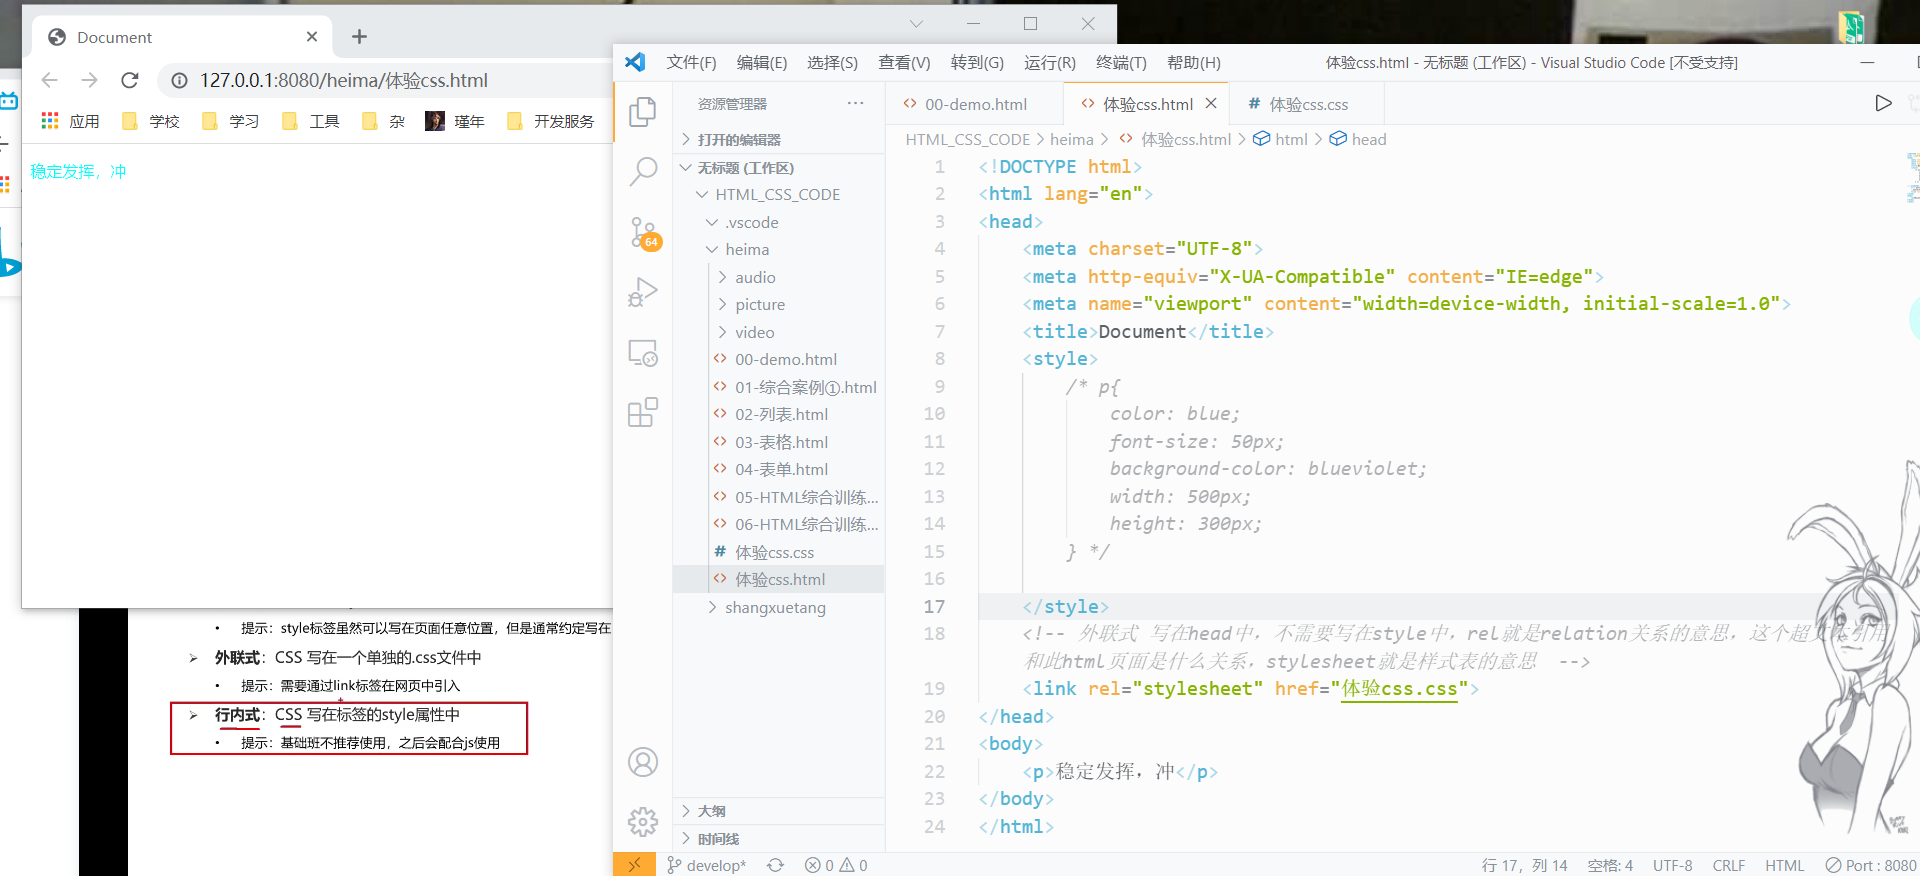Screen dimensions: 1920x876
Task: Open 04-表单.html file
Action: pyautogui.click(x=770, y=469)
